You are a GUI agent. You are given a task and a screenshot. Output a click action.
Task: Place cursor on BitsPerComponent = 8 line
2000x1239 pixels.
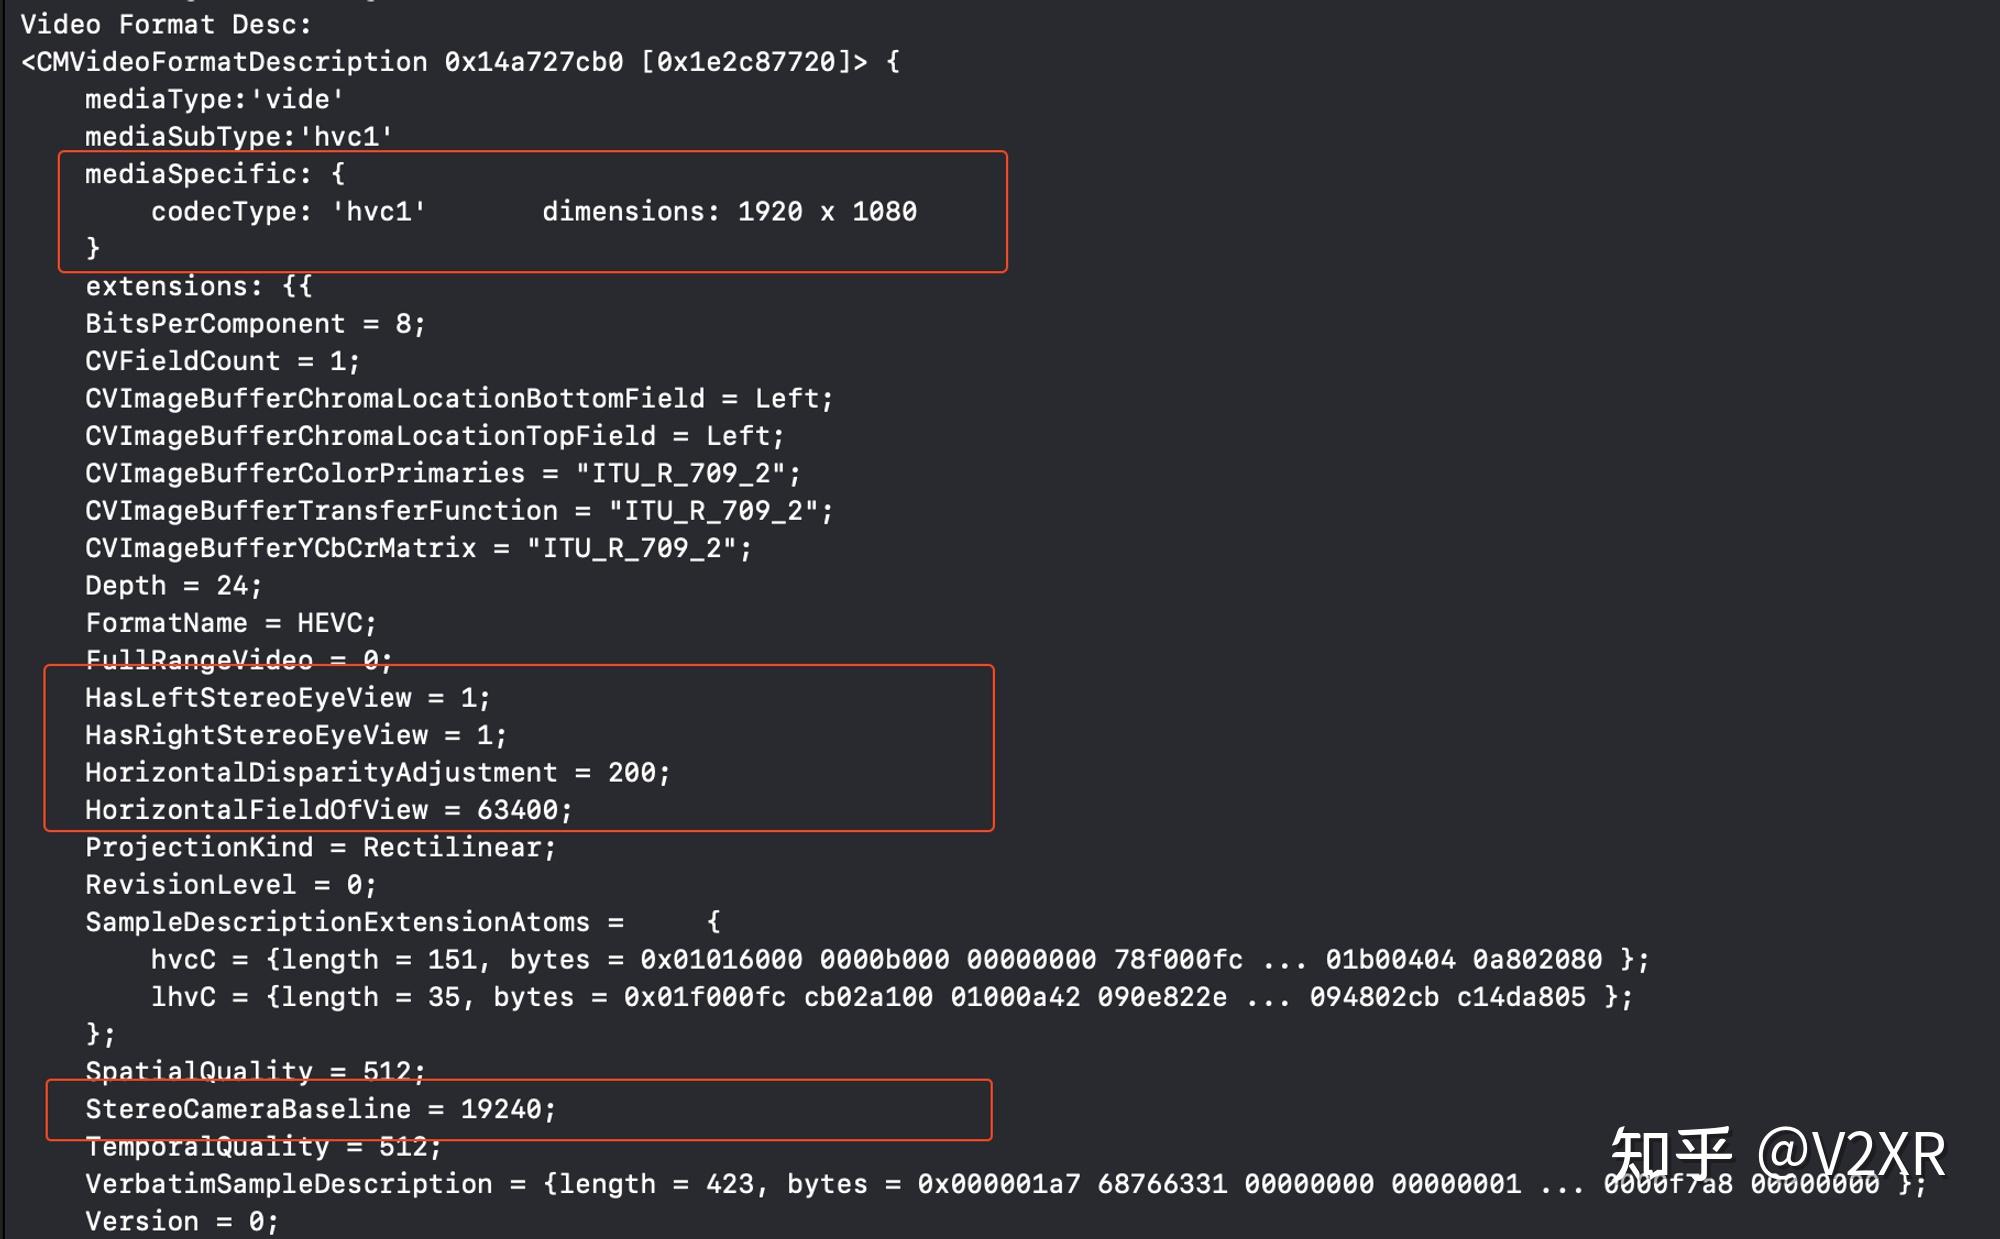pyautogui.click(x=255, y=324)
